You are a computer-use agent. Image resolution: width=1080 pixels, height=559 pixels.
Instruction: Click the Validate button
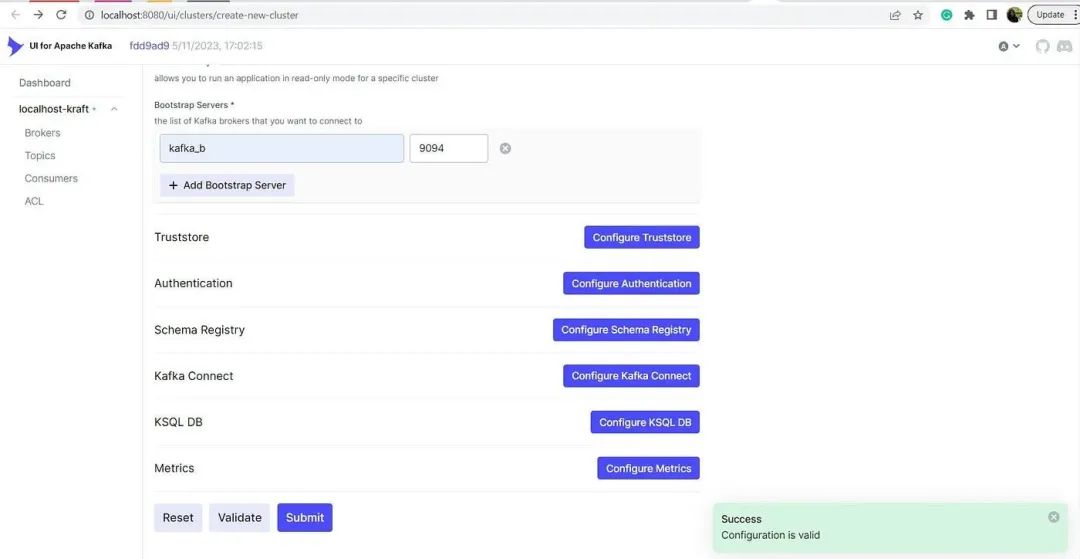pyautogui.click(x=240, y=518)
